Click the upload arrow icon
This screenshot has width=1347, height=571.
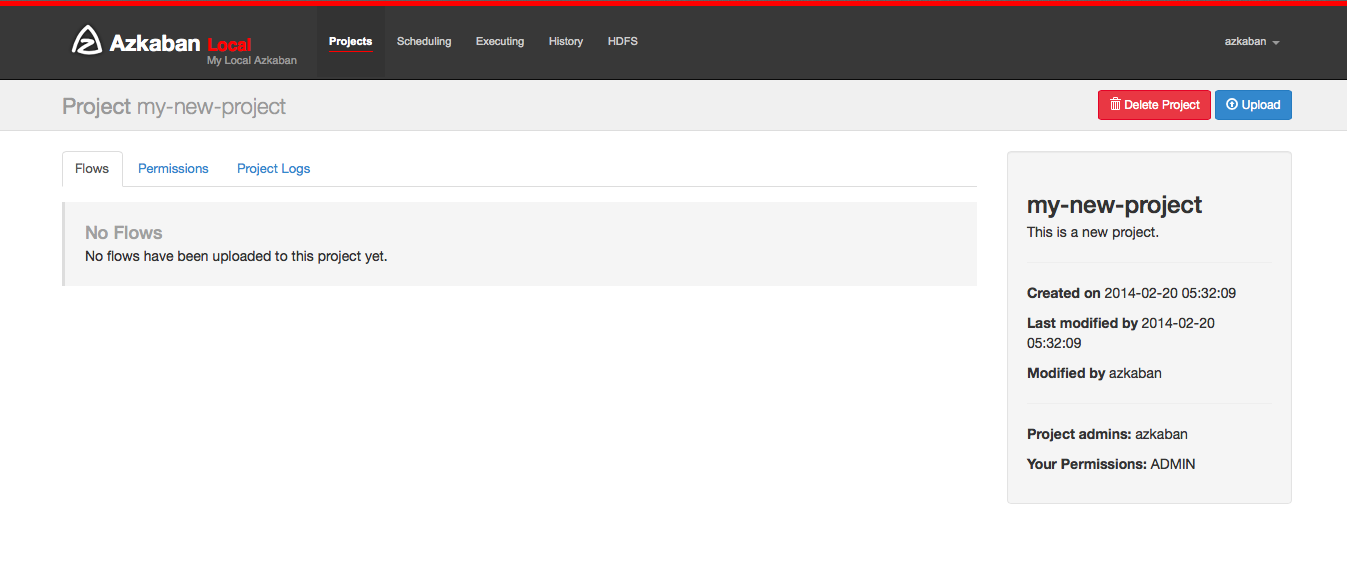pyautogui.click(x=1232, y=104)
